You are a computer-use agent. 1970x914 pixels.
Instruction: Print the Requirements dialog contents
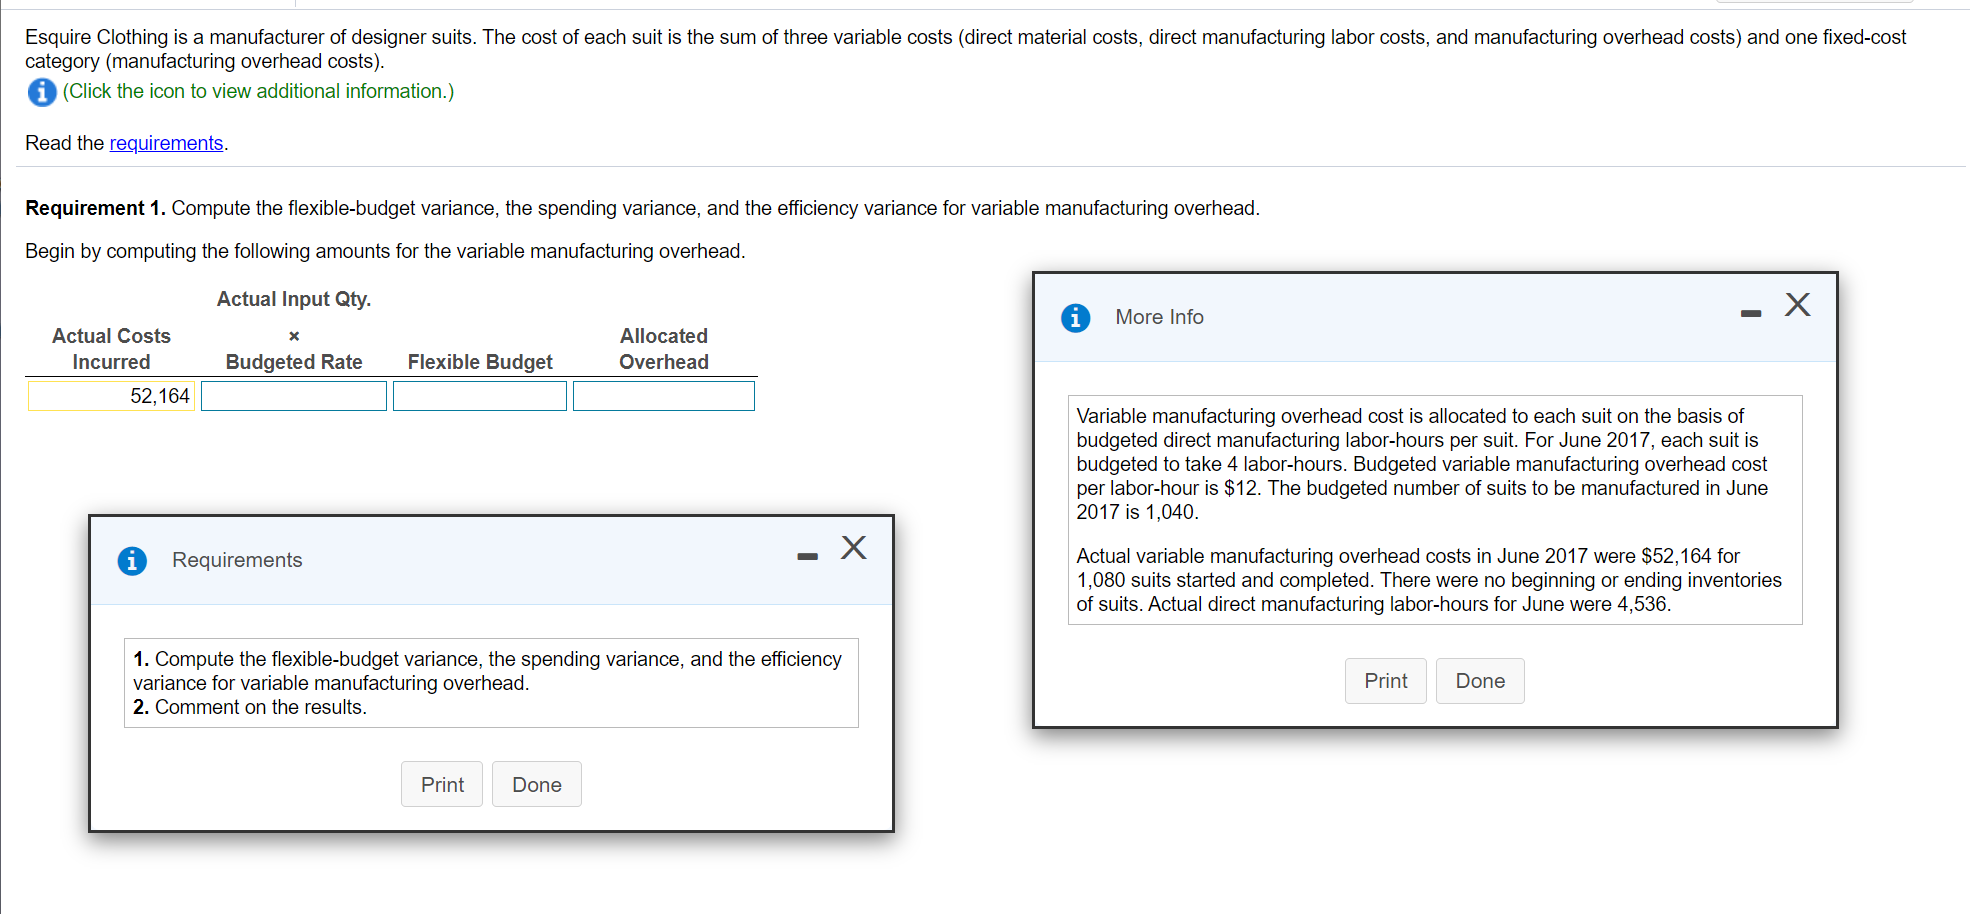coord(442,785)
